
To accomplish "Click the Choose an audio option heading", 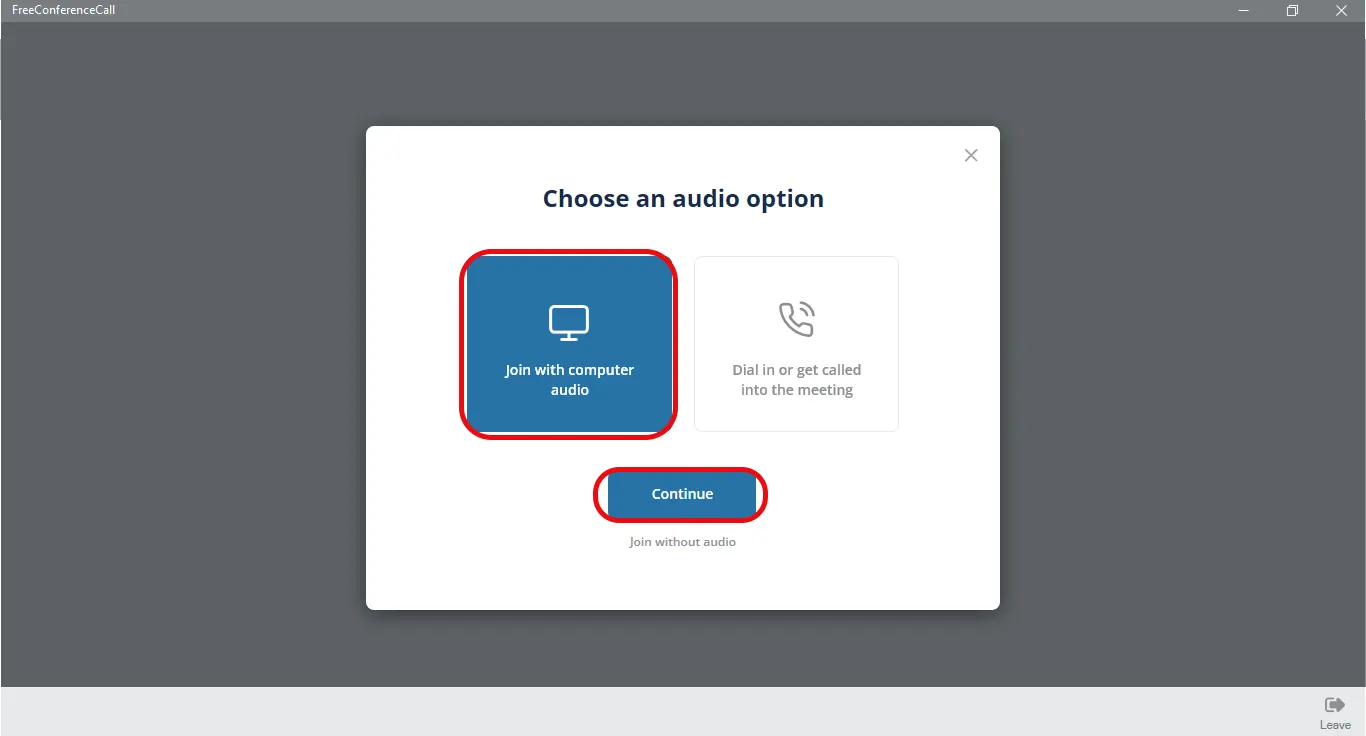I will pos(682,198).
